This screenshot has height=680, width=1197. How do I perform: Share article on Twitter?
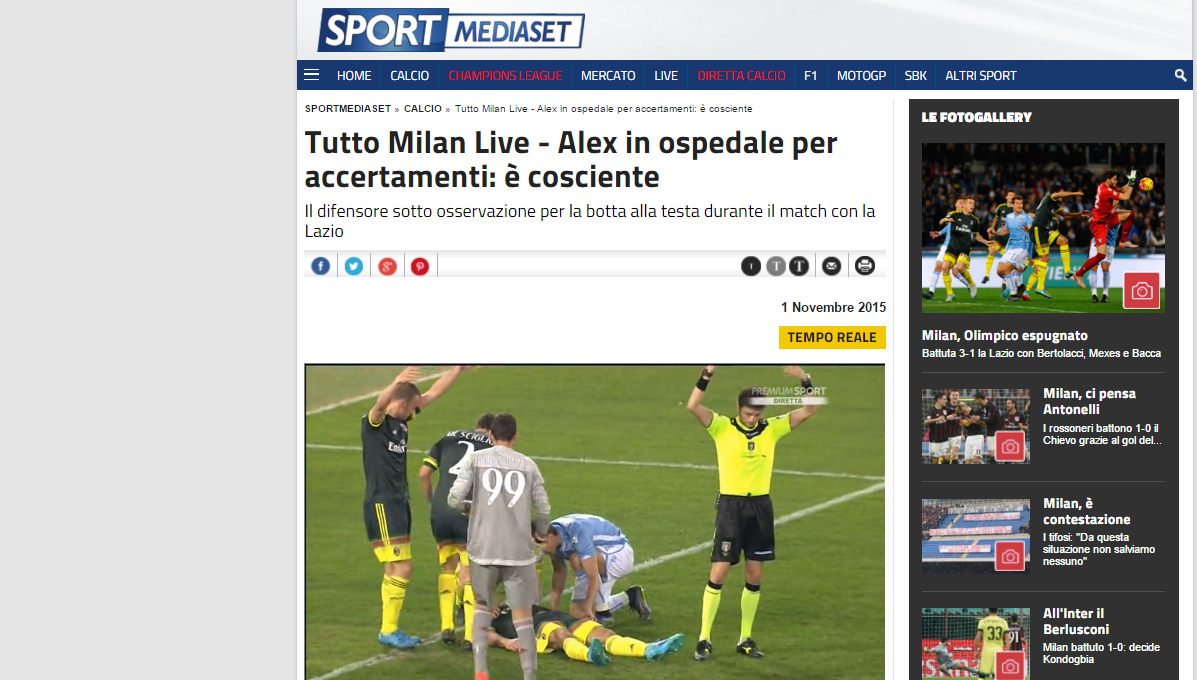click(353, 266)
